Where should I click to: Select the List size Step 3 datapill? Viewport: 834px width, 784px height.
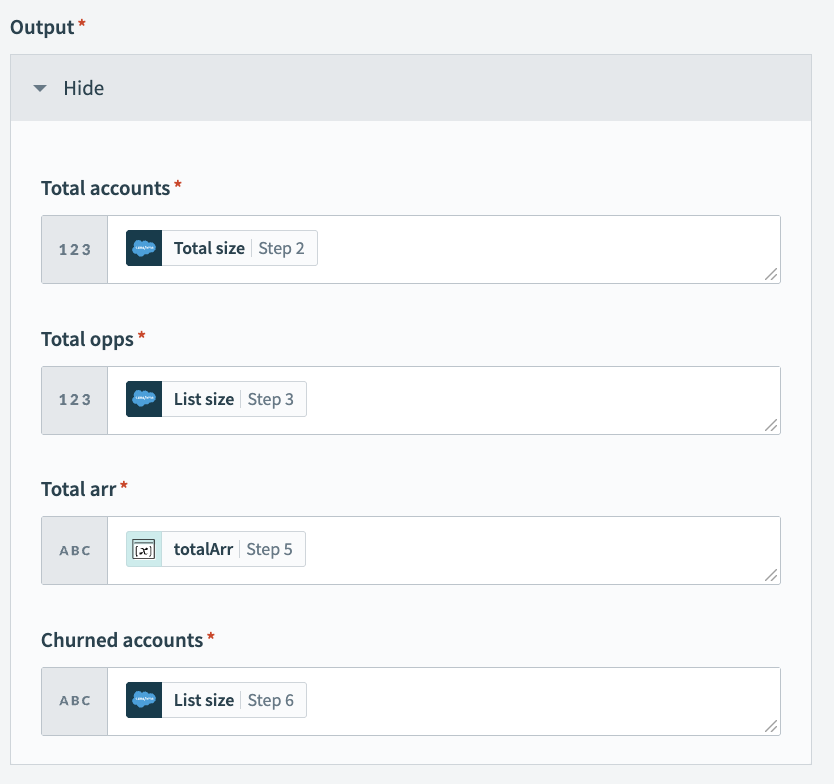[x=214, y=398]
